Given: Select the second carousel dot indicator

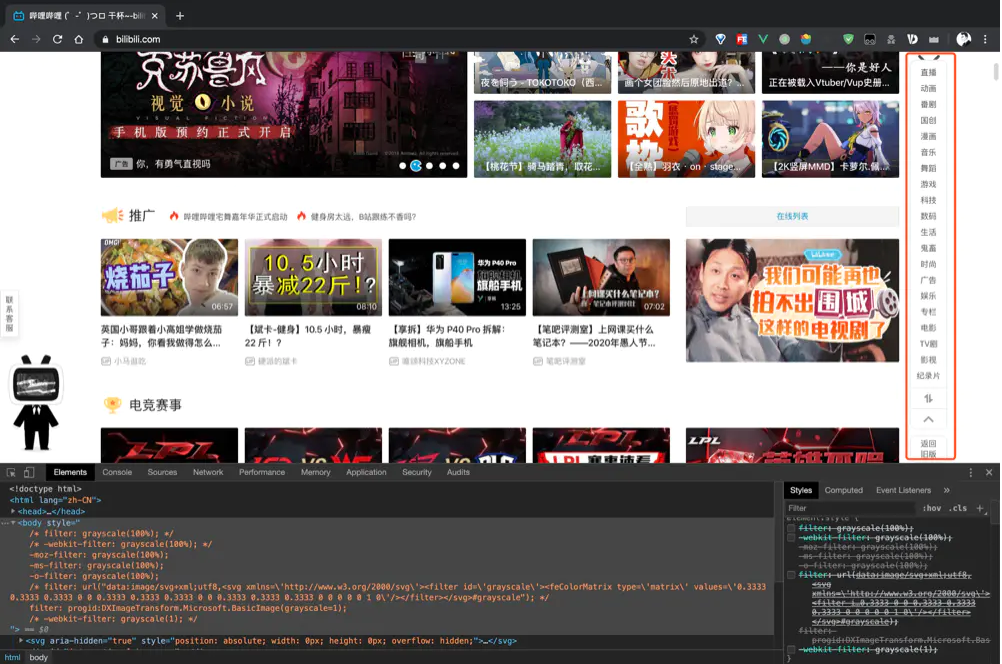Looking at the screenshot, I should [x=416, y=166].
